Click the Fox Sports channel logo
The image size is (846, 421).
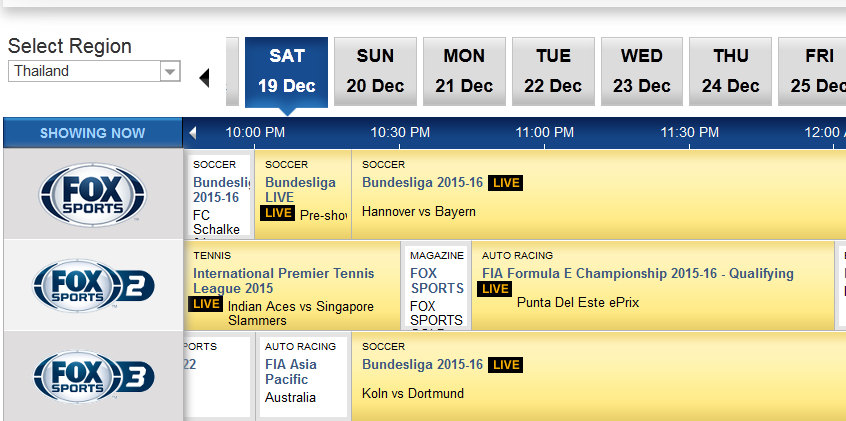coord(92,195)
